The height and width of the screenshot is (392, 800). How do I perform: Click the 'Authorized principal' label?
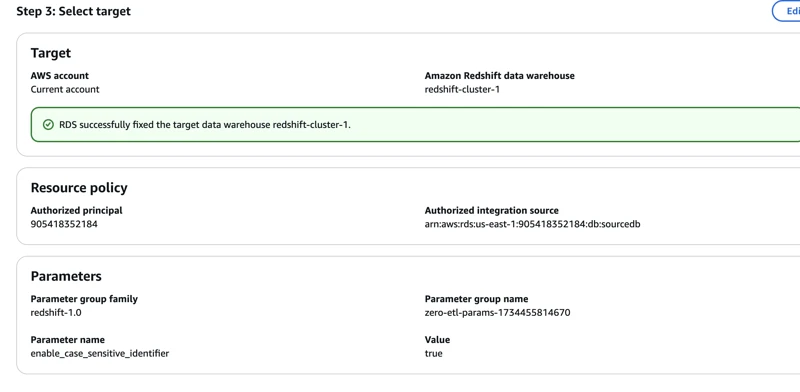point(77,210)
